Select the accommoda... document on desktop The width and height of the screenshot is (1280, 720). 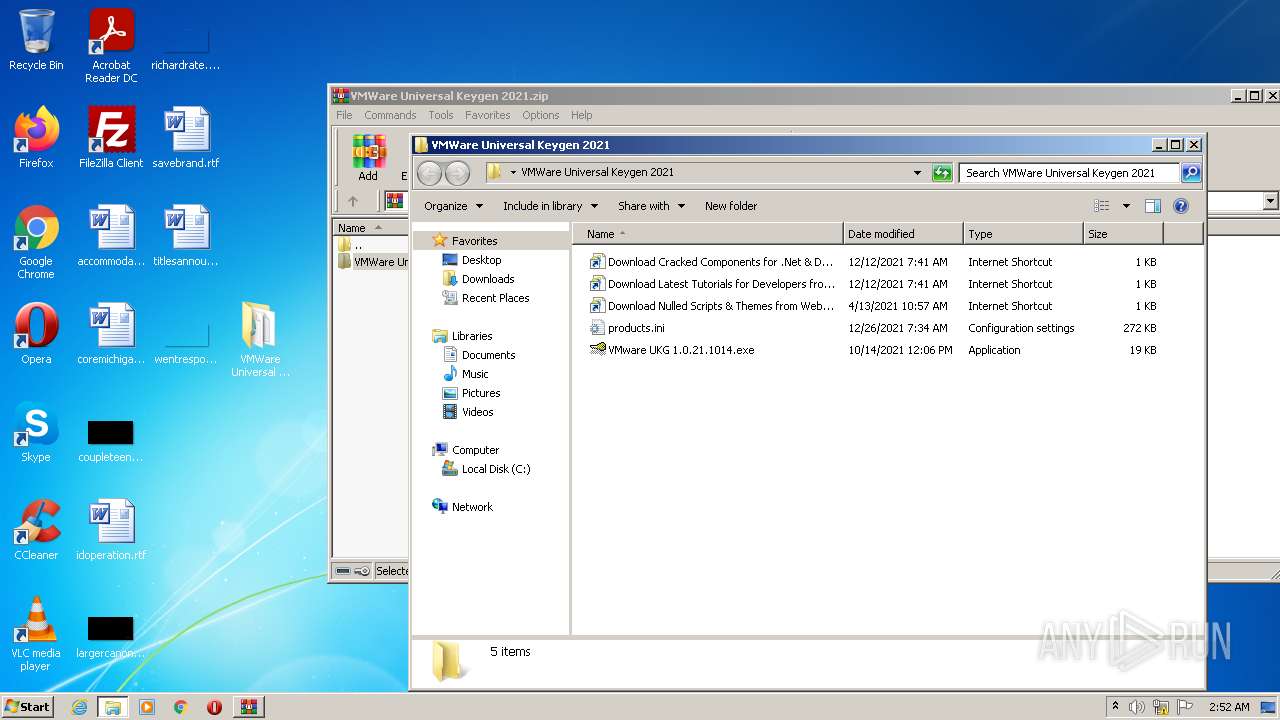coord(111,236)
